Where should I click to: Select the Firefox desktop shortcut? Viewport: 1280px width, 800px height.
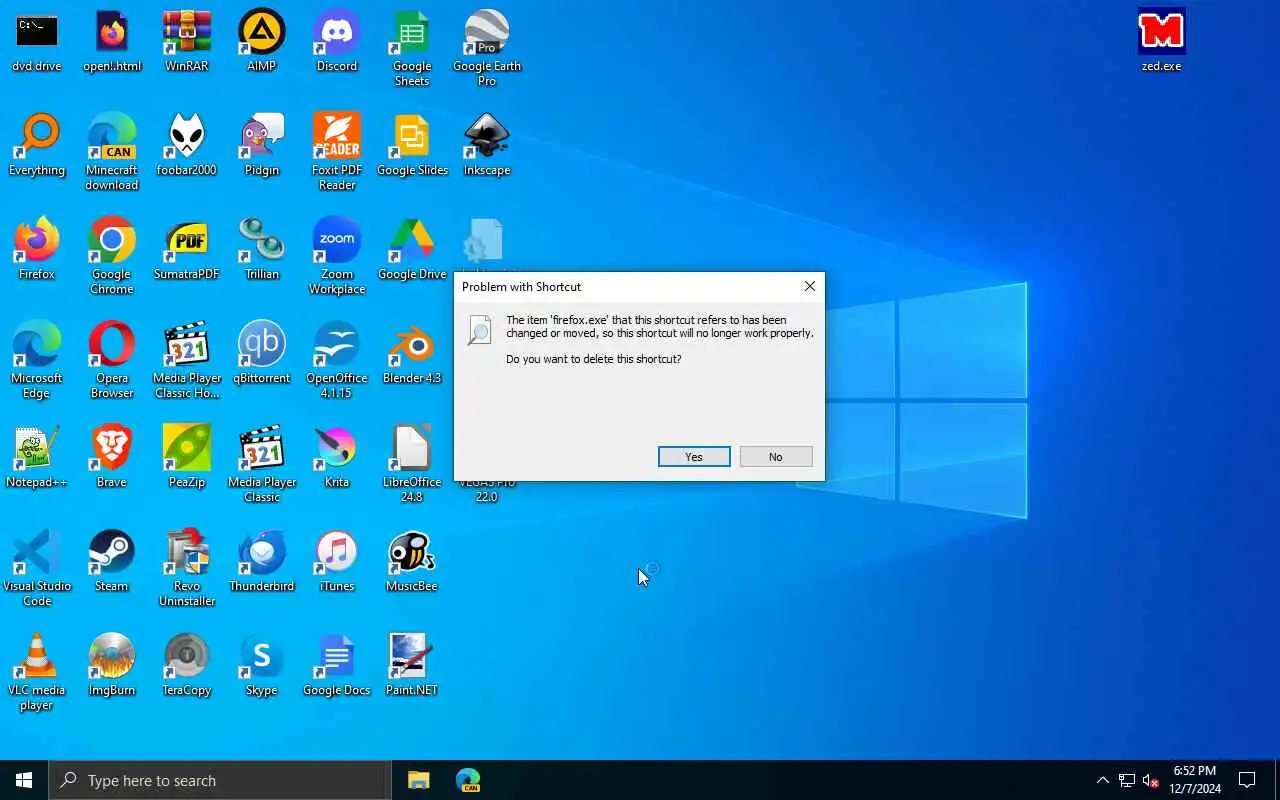[x=37, y=250]
